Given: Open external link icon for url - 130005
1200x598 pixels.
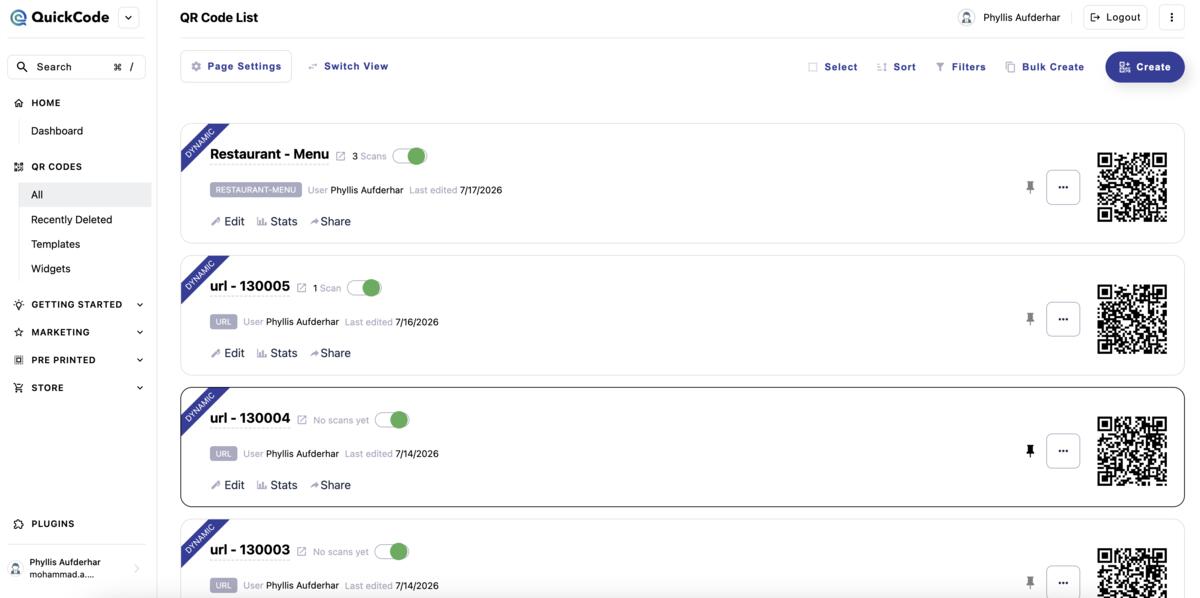Looking at the screenshot, I should 302,288.
